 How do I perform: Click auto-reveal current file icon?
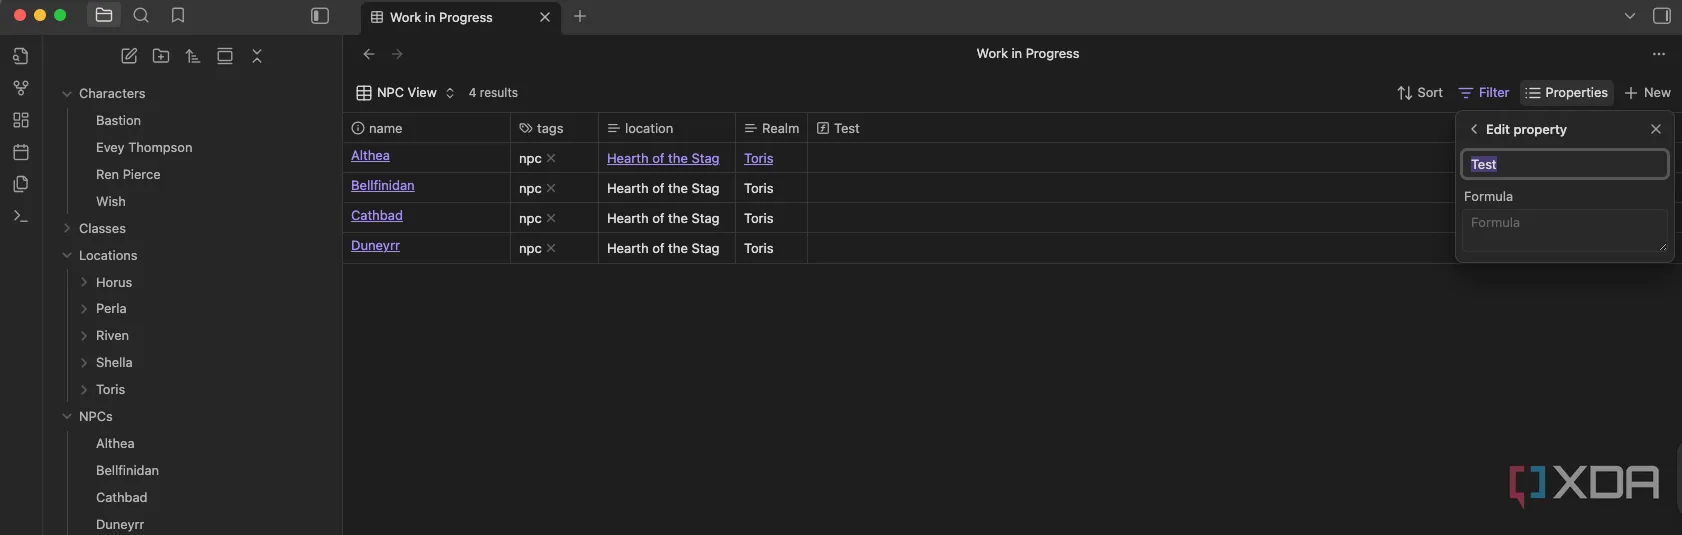(225, 56)
